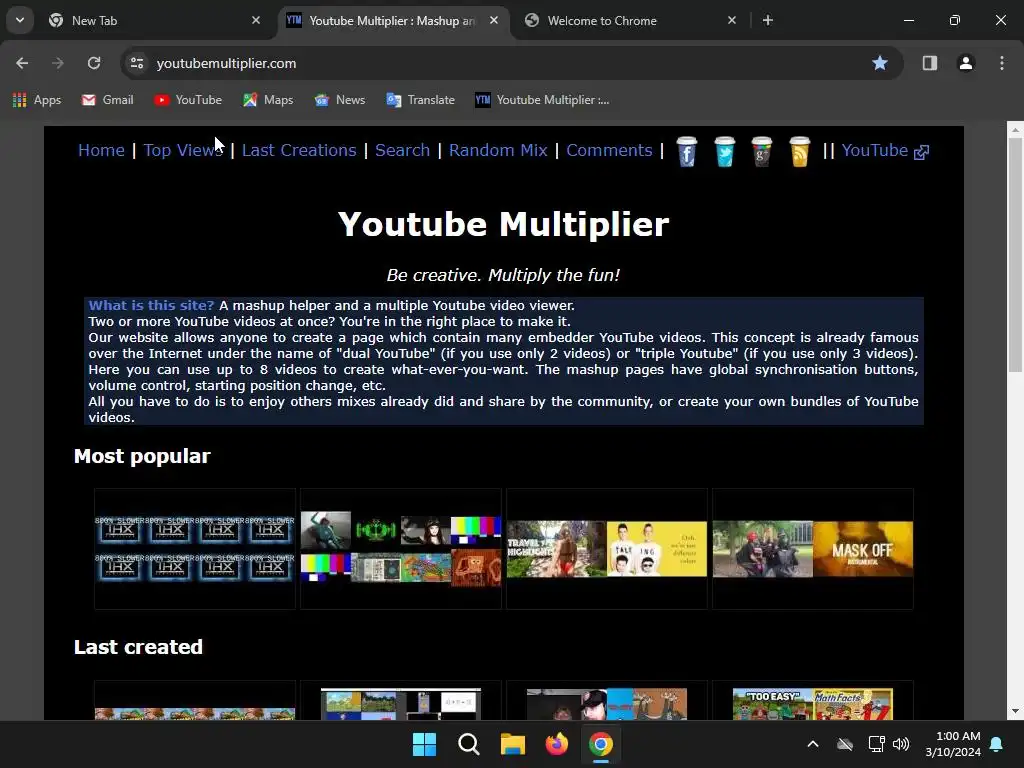1024x768 pixels.
Task: Open a new browser tab
Action: click(768, 20)
